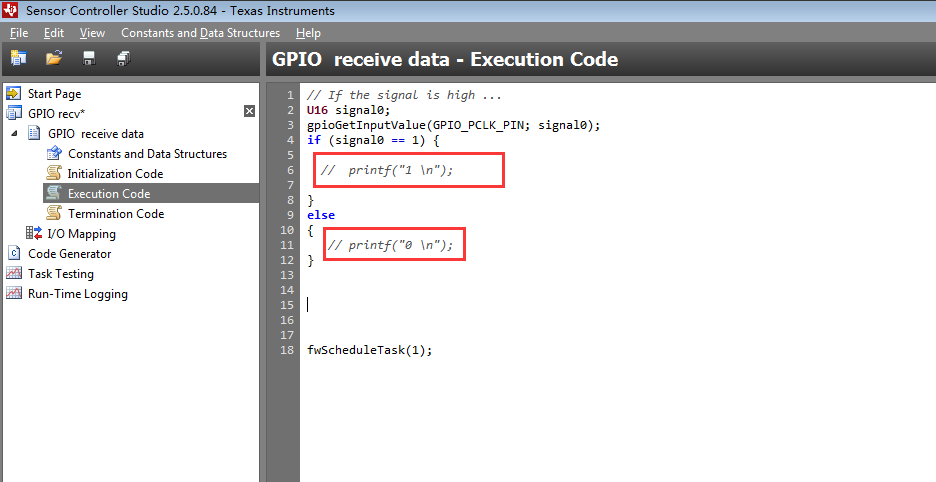The width and height of the screenshot is (936, 482).
Task: Close the GPIO recv* project
Action: pos(250,110)
